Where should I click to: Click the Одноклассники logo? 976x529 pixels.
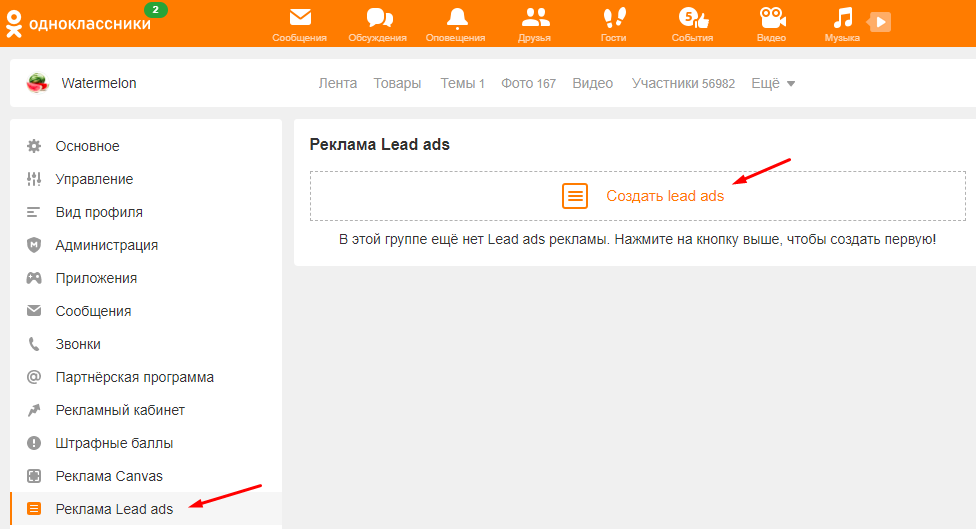pos(78,24)
